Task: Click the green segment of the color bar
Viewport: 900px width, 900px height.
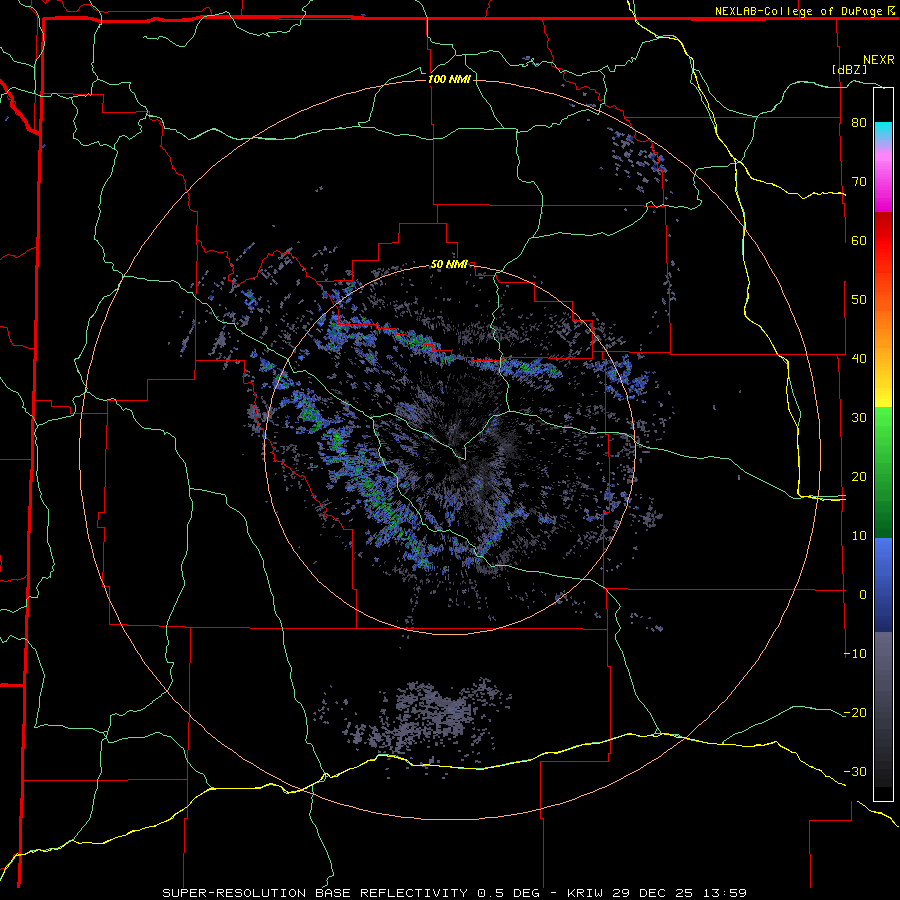Action: 883,472
